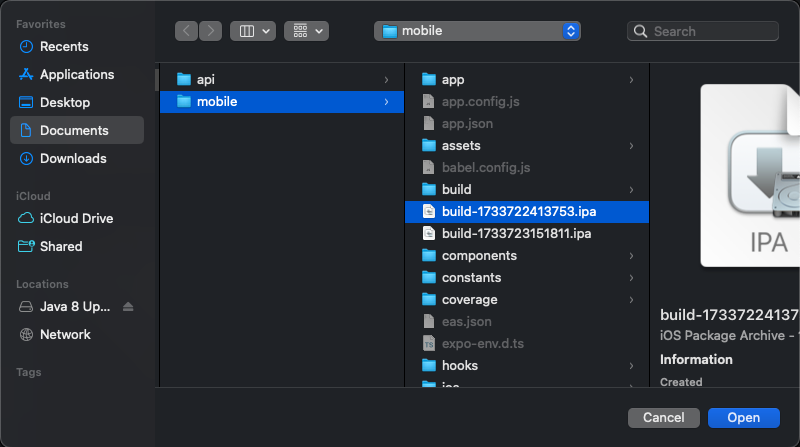Select the Downloads arrow icon
This screenshot has width=800, height=447.
(26, 159)
